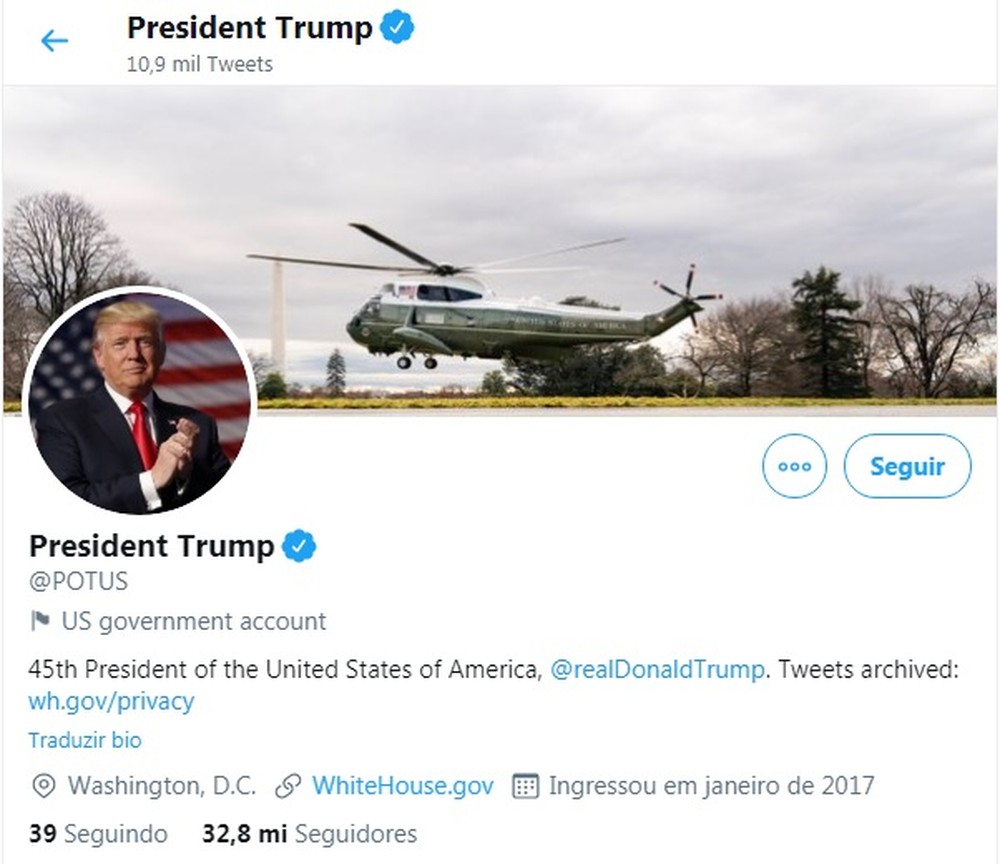Click Traduzir bio to translate
Screen dimensions: 1000x864
click(x=85, y=740)
